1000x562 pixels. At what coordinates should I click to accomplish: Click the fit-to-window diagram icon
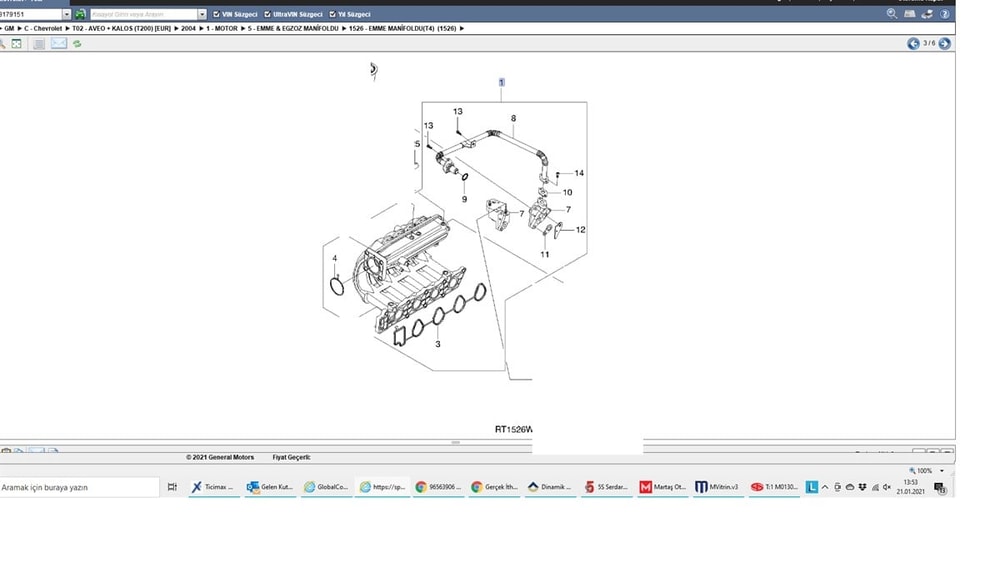pyautogui.click(x=17, y=43)
